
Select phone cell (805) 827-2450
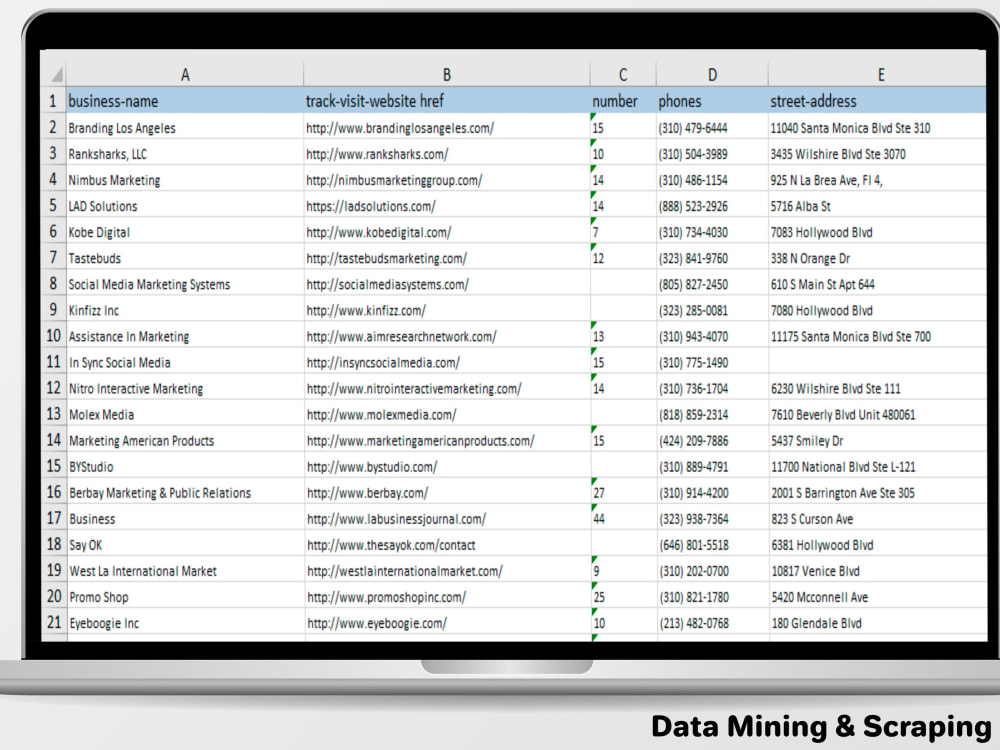712,284
